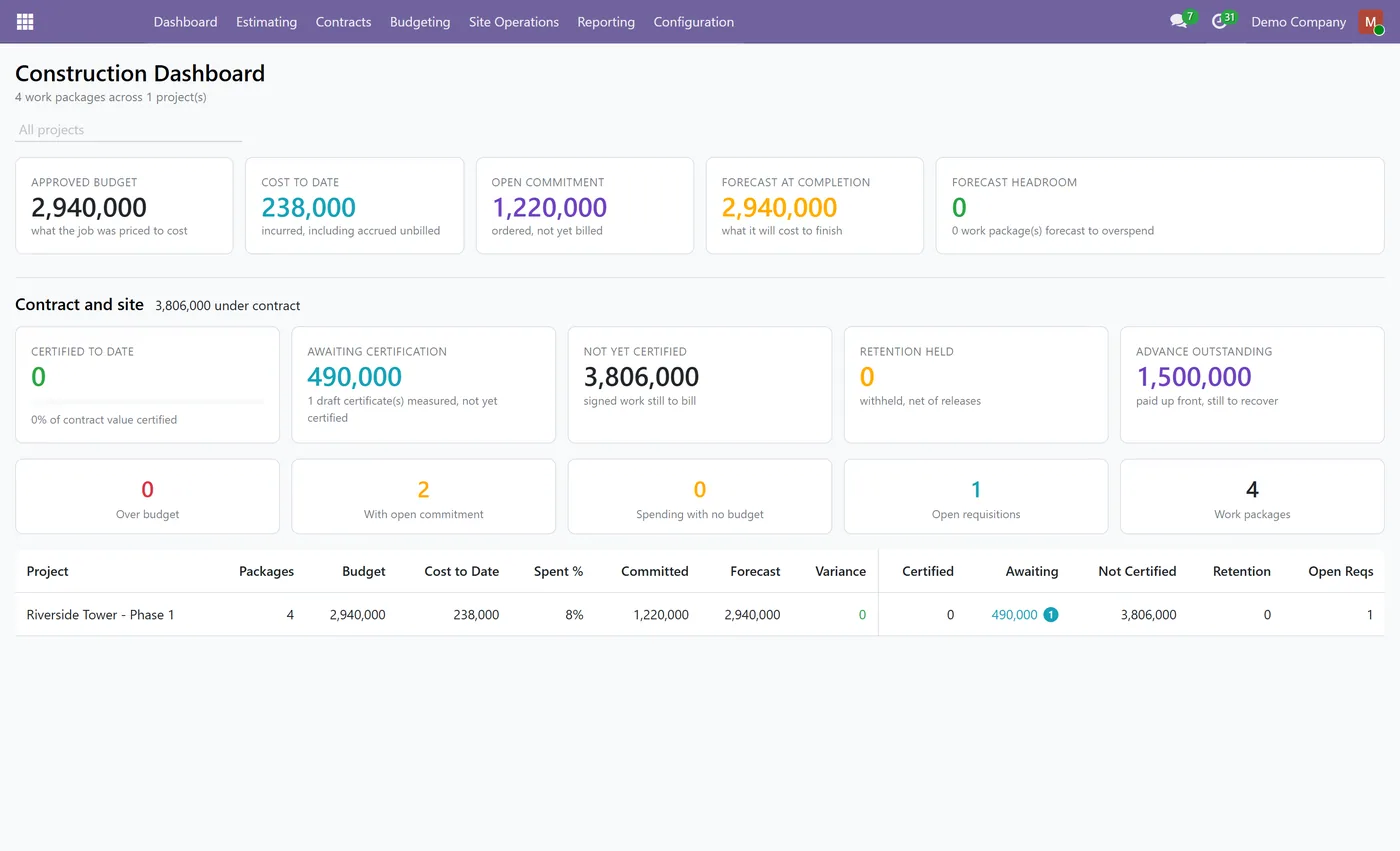Click the With open commitment tile
Screen dimensions: 1400x851
click(423, 496)
